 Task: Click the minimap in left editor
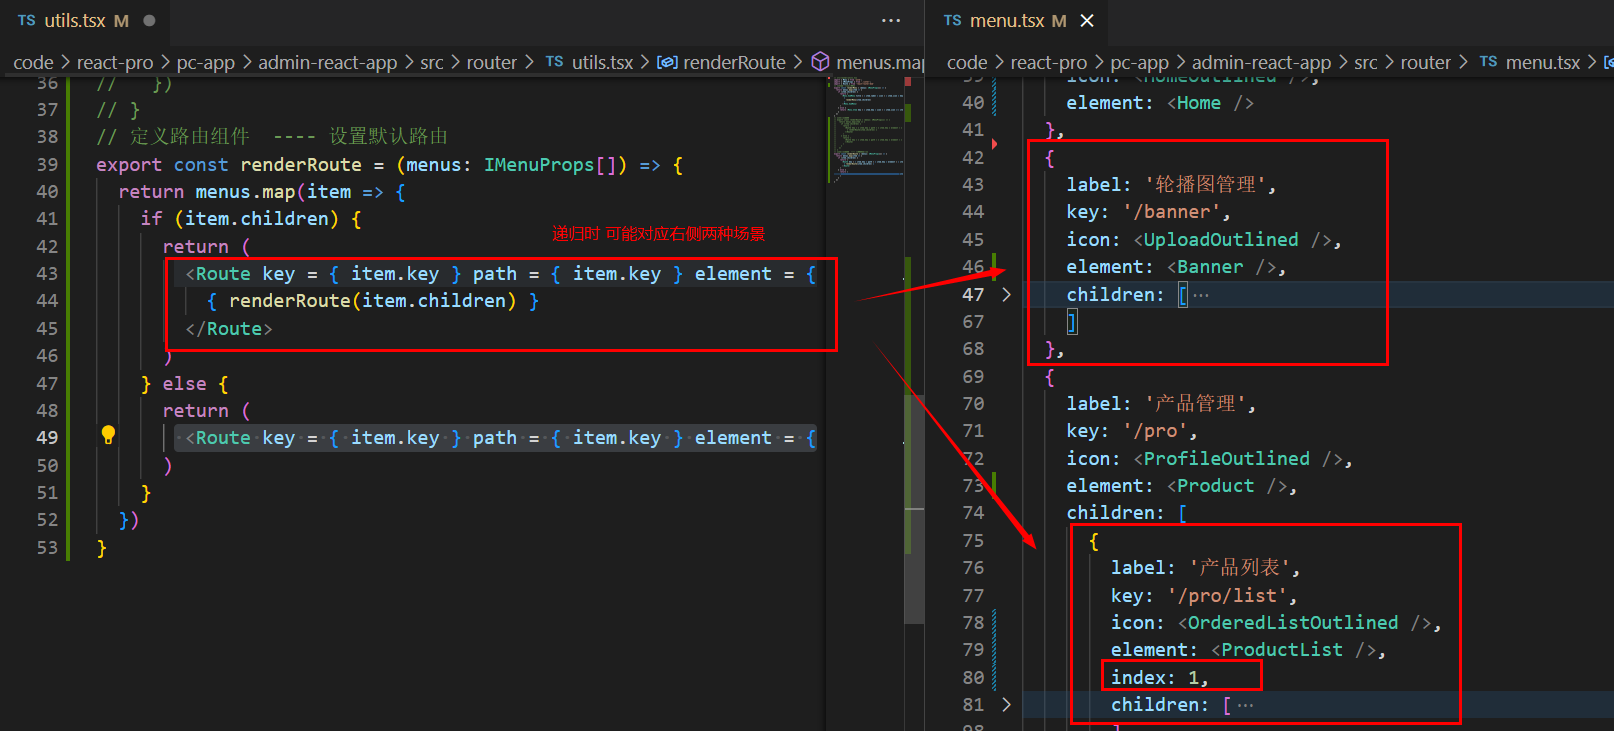[865, 130]
